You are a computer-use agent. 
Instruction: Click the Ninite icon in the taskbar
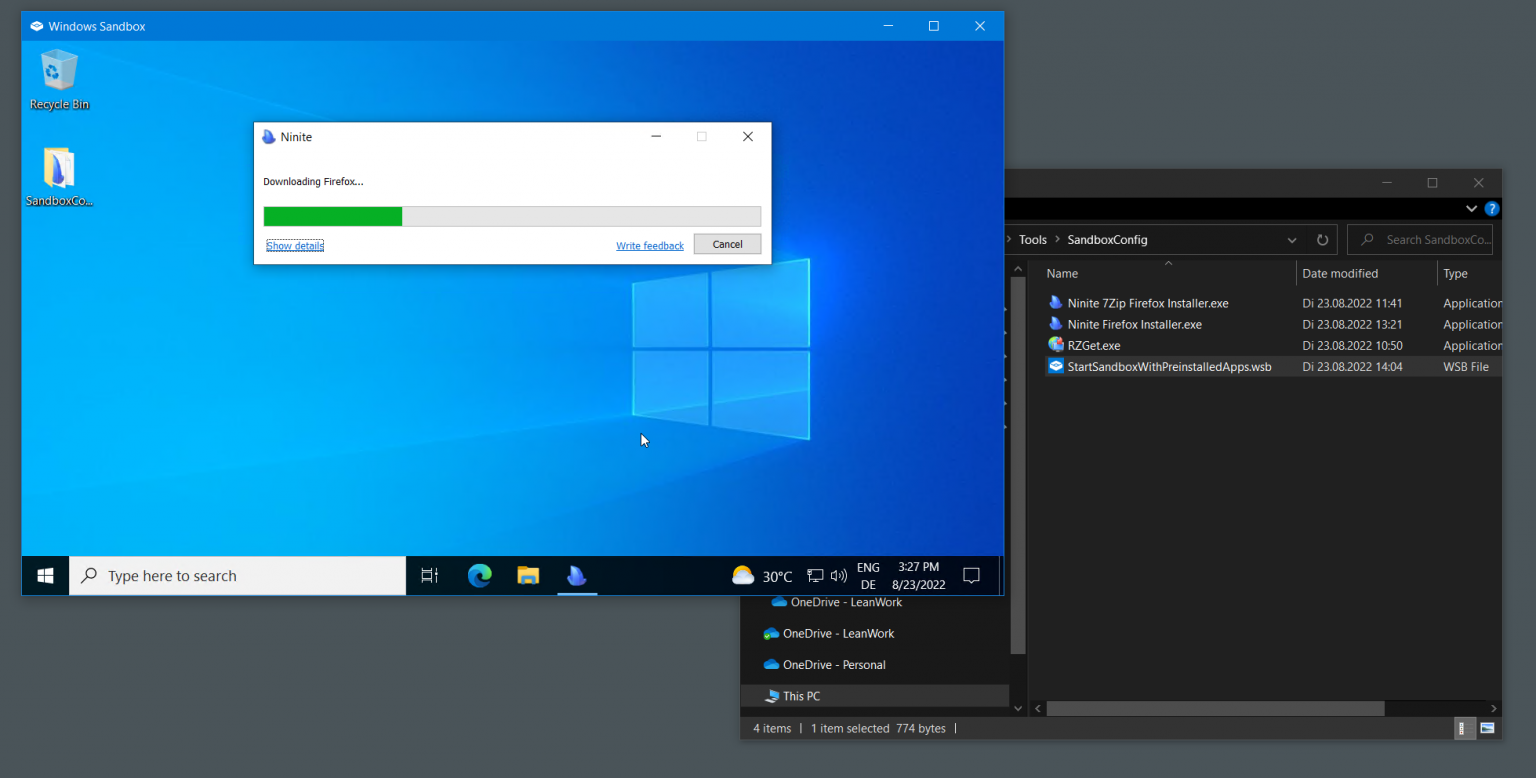(576, 575)
